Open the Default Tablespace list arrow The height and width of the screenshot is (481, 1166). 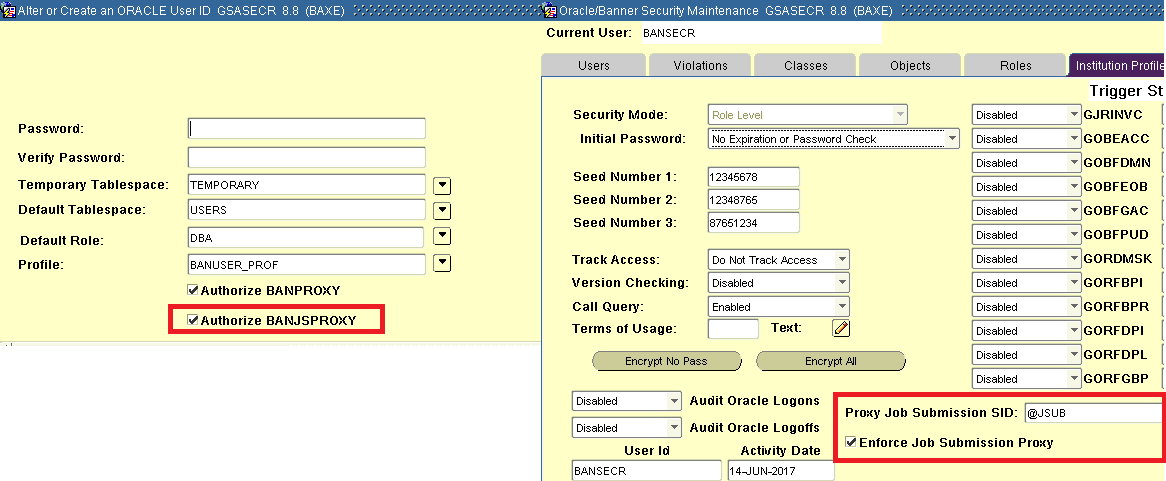442,211
